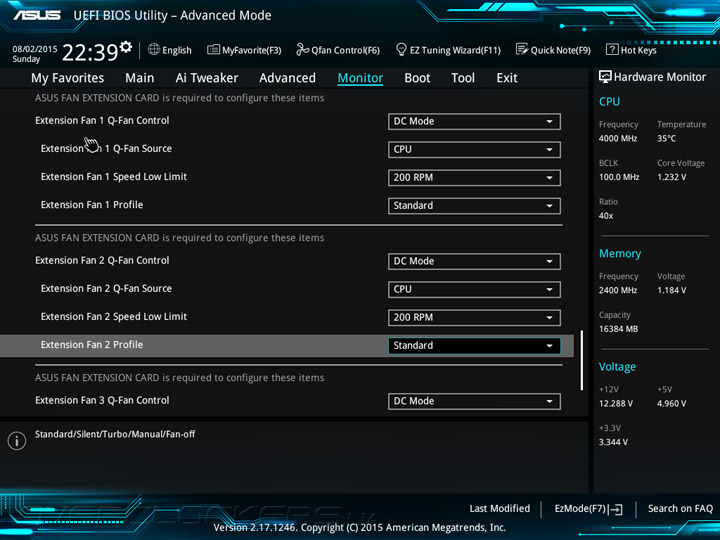This screenshot has width=720, height=540.
Task: Click the info icon beside help text
Action: (x=17, y=441)
